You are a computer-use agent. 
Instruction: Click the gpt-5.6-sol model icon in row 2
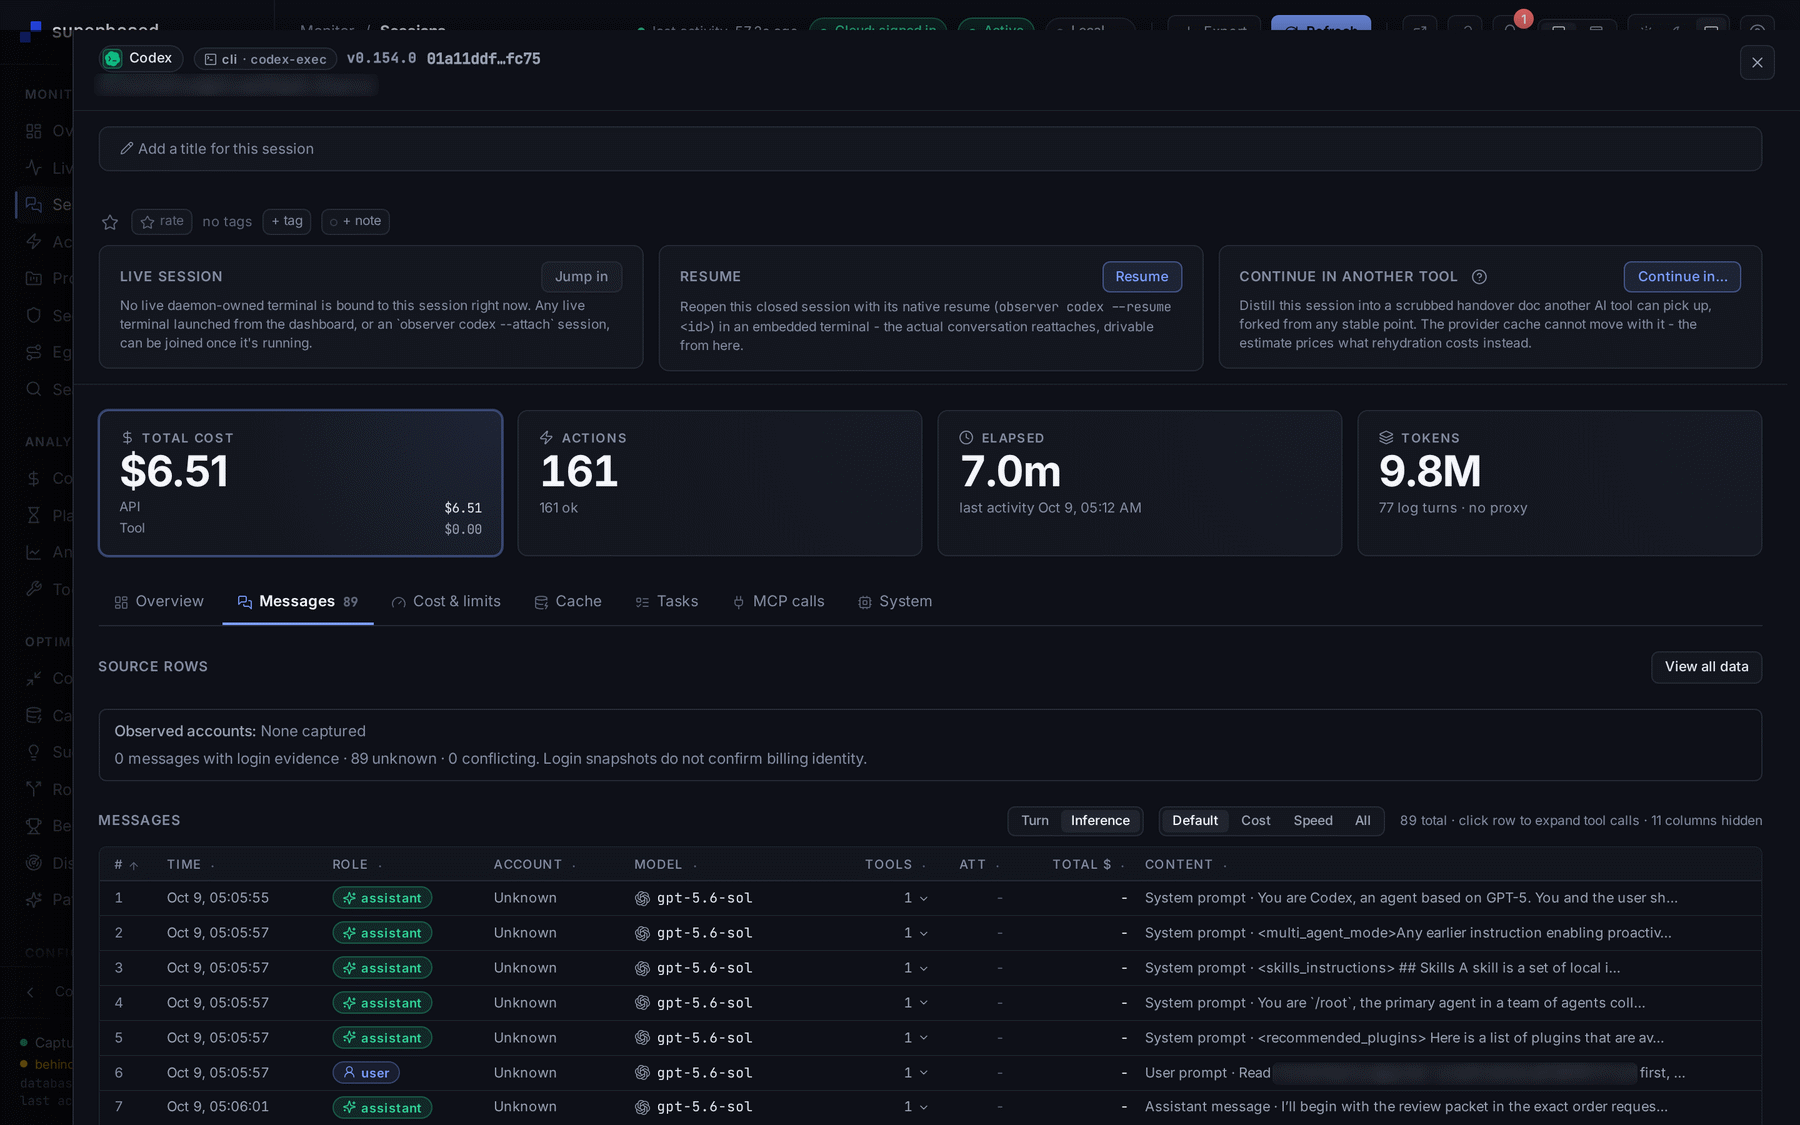pyautogui.click(x=642, y=933)
